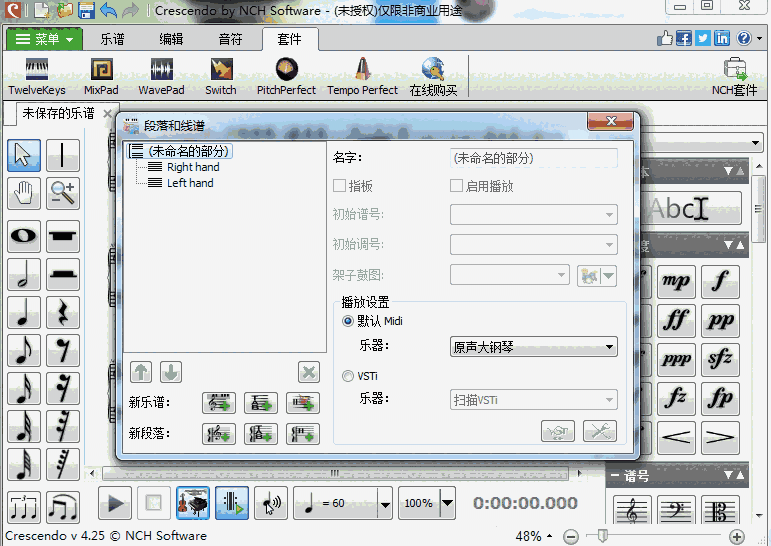This screenshot has height=546, width=771.
Task: Insert bass clef from 谱号 panel
Action: point(676,510)
